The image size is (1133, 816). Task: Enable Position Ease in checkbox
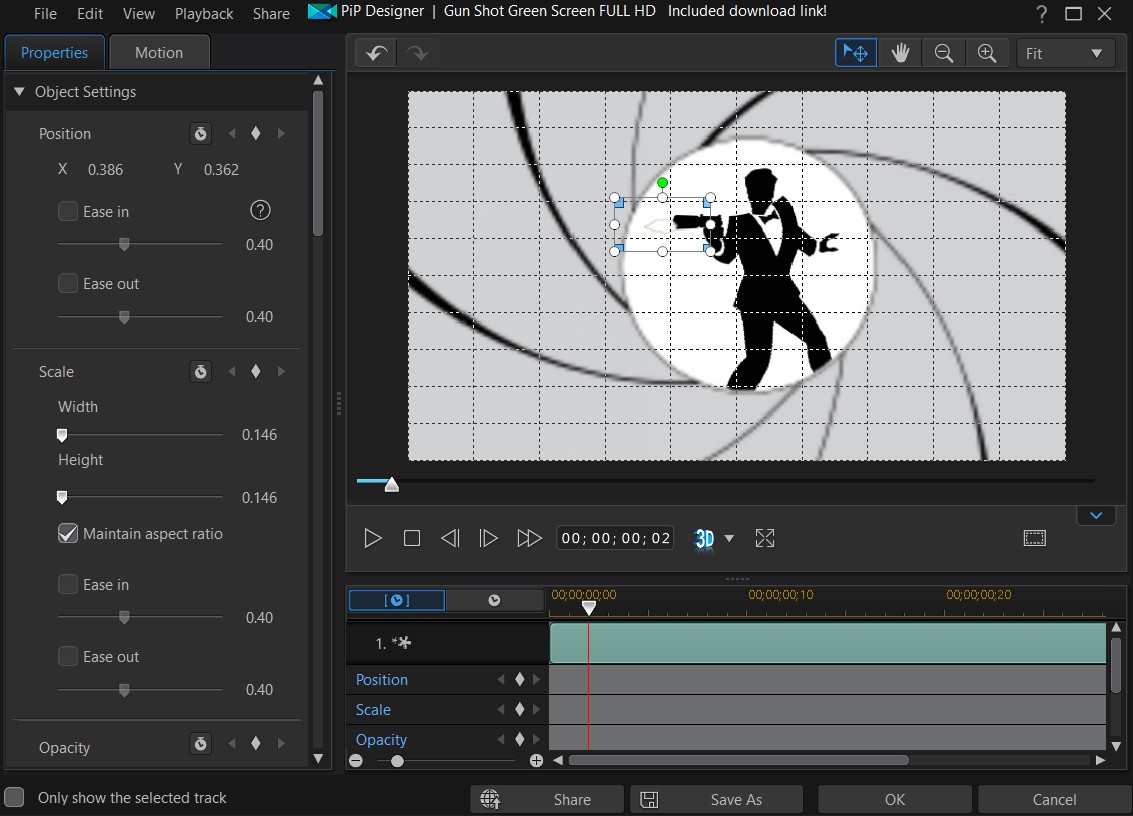coord(68,211)
